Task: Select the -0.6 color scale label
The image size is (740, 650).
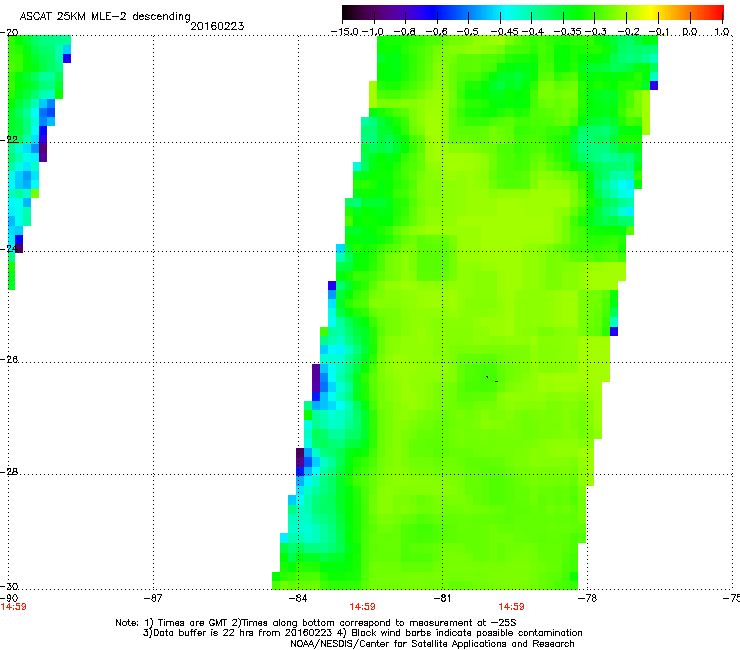Action: coord(437,32)
